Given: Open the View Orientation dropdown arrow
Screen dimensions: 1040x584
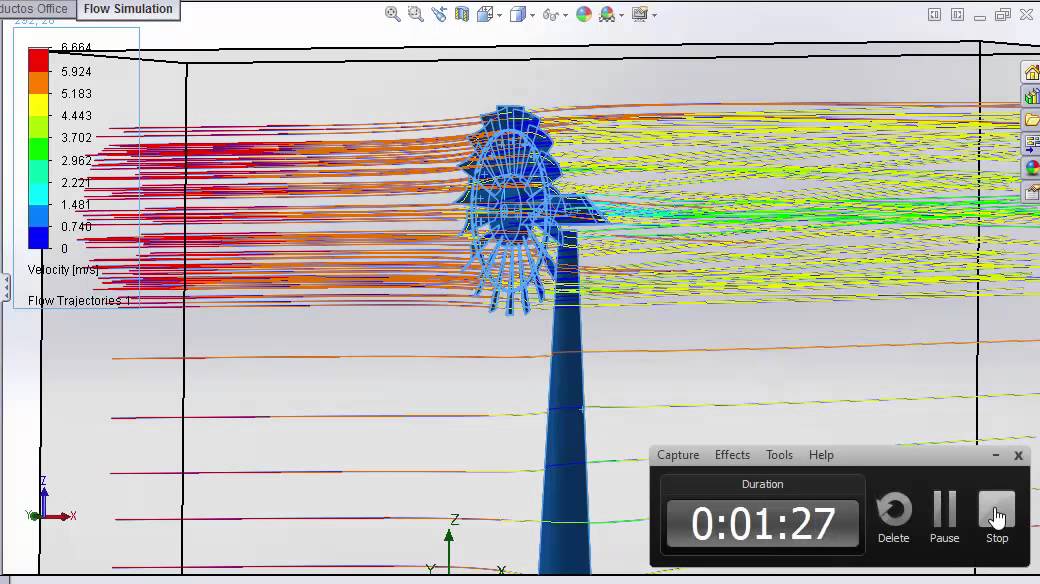Looking at the screenshot, I should tap(499, 15).
